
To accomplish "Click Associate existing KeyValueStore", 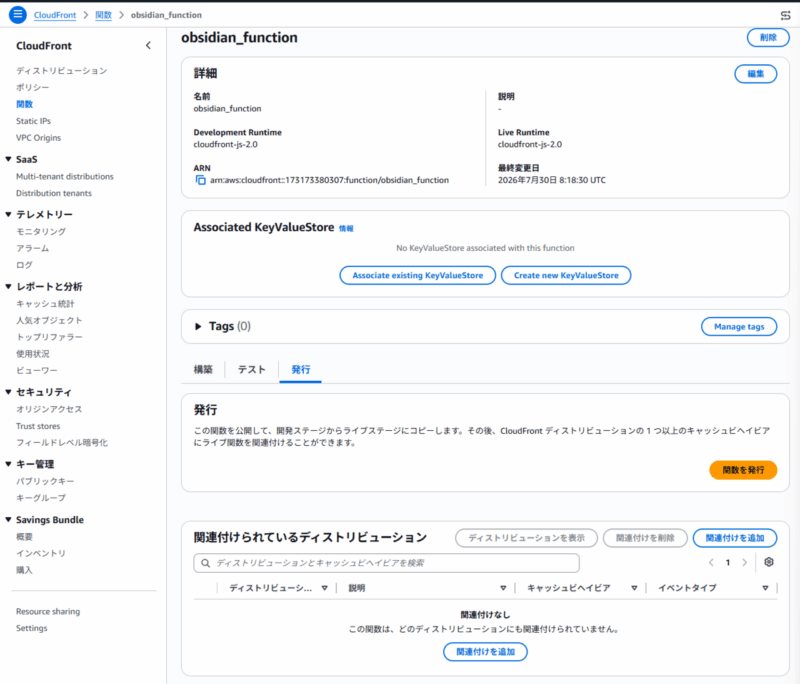I will click(x=417, y=275).
